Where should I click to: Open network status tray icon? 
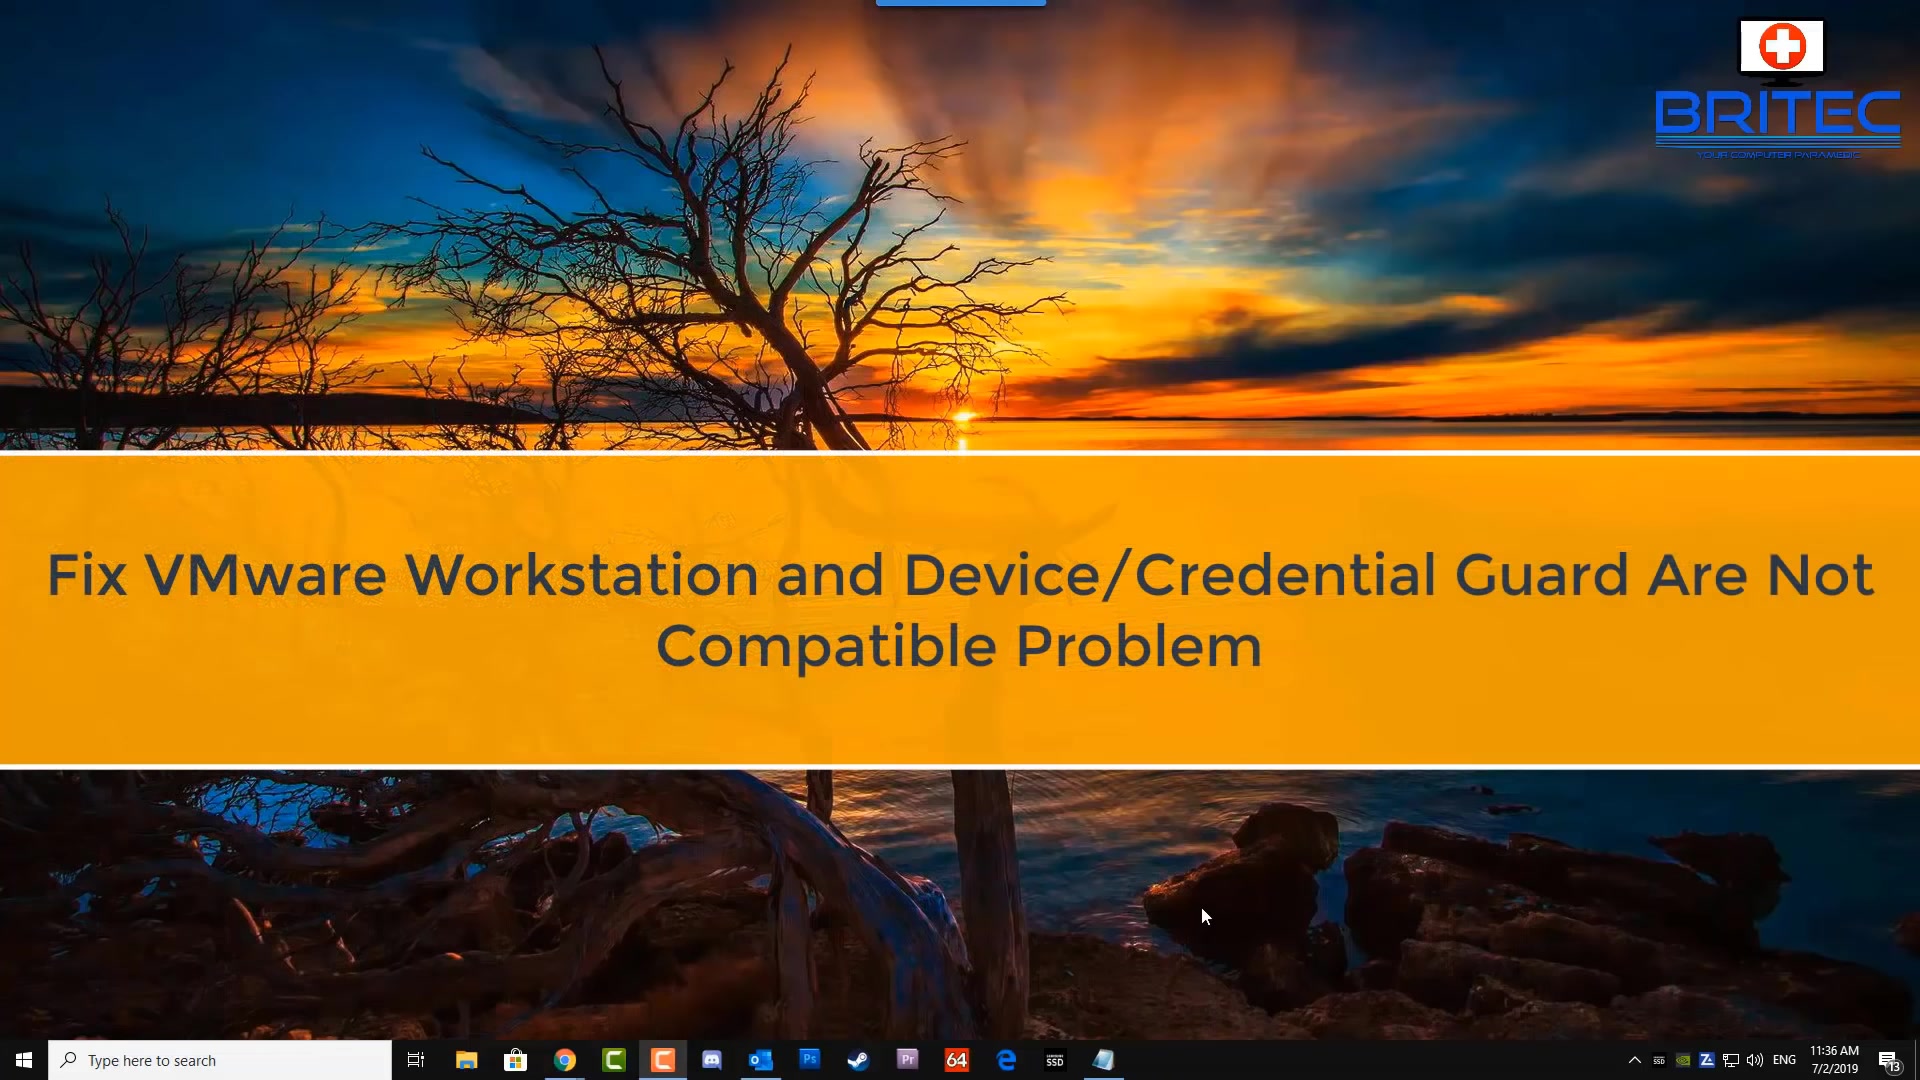tap(1731, 1060)
